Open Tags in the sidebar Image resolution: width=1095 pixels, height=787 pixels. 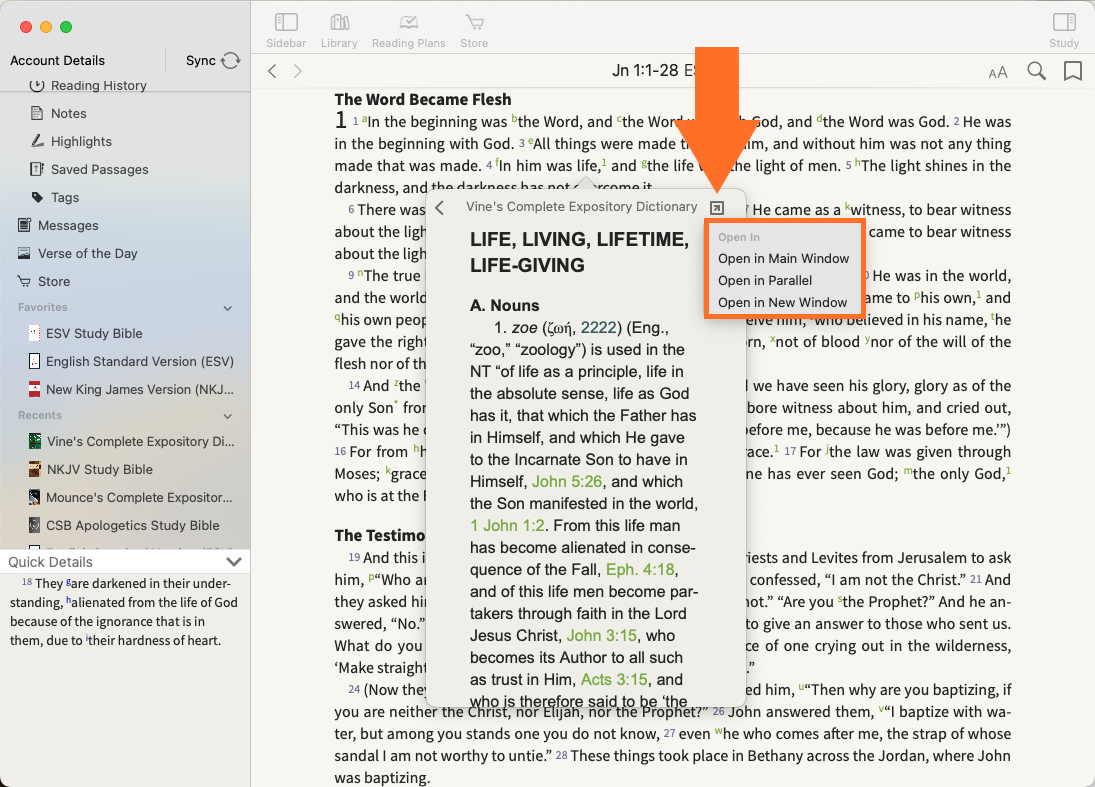point(65,197)
